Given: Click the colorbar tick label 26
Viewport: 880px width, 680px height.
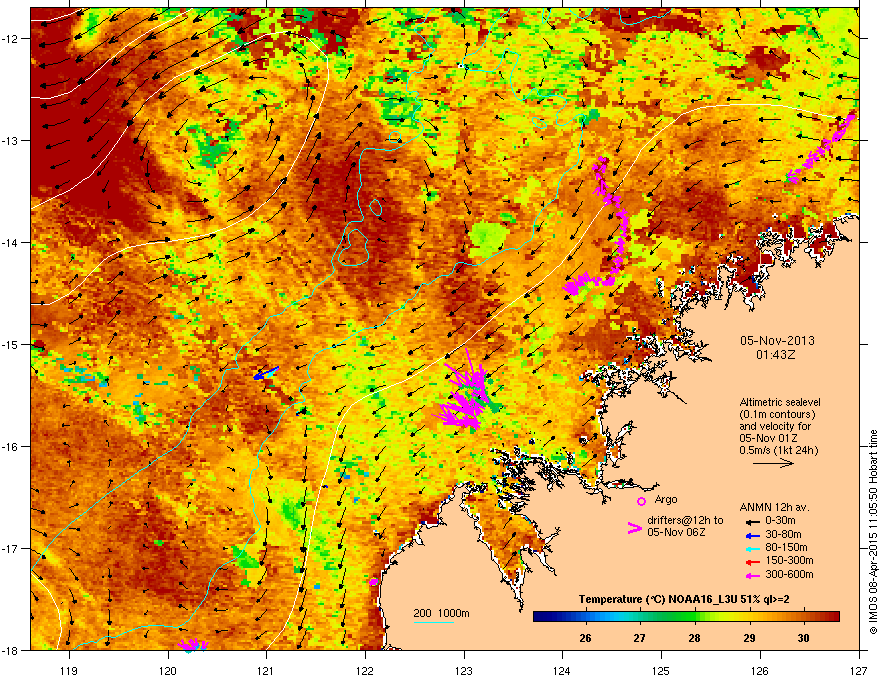Looking at the screenshot, I should tap(585, 638).
